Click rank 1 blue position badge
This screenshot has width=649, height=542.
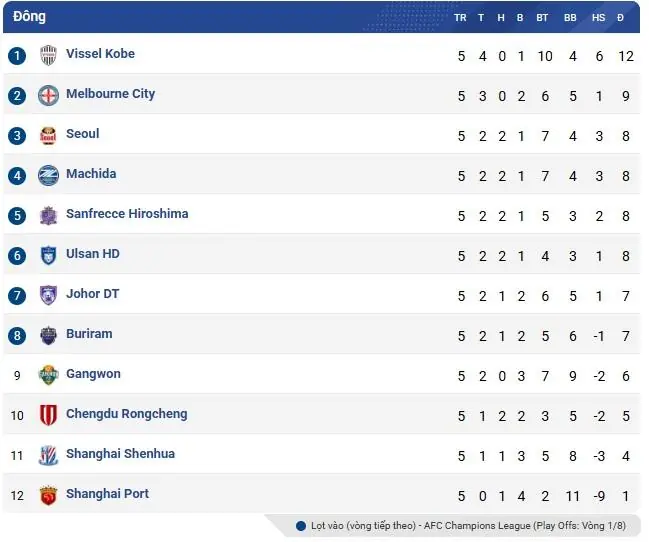[x=16, y=55]
